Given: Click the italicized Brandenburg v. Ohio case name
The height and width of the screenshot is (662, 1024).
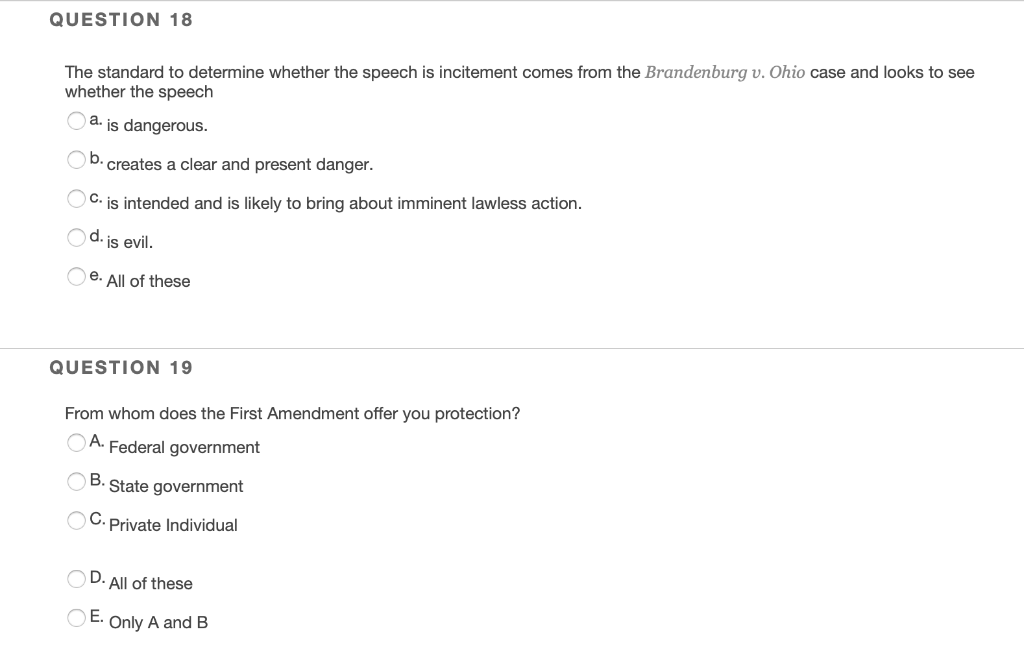Looking at the screenshot, I should click(x=724, y=71).
